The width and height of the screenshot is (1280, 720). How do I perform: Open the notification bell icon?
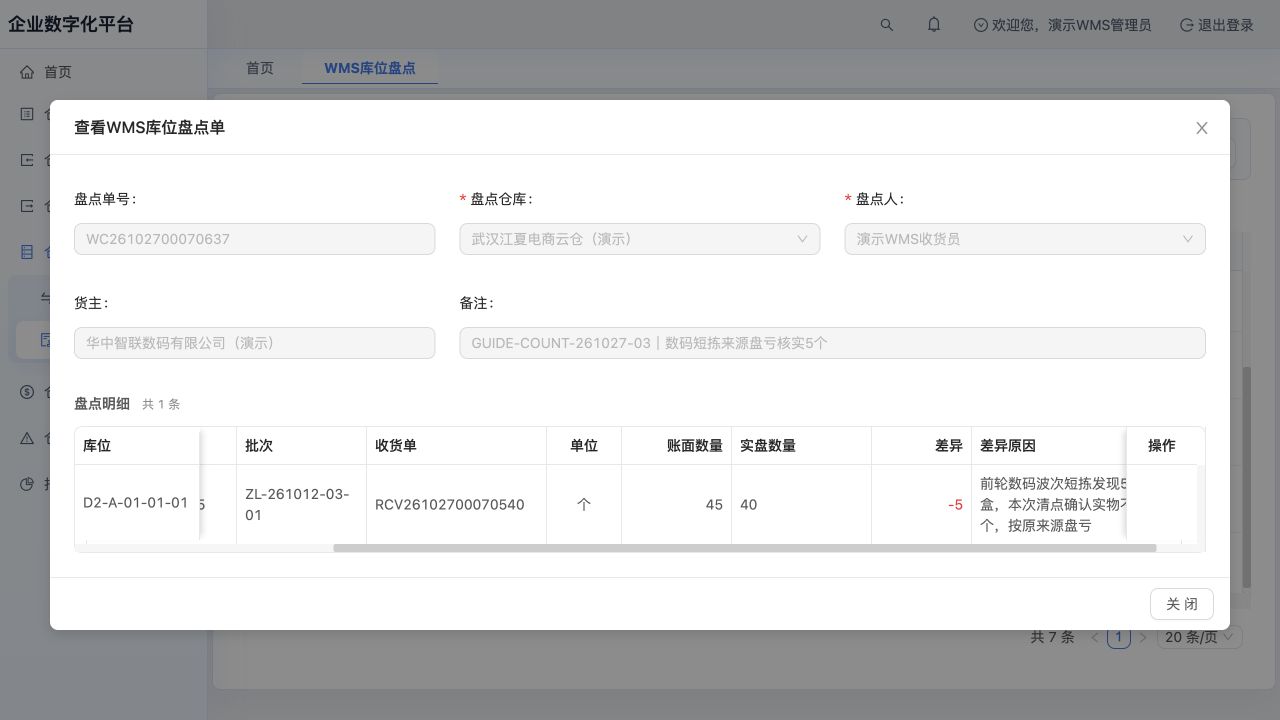[934, 25]
